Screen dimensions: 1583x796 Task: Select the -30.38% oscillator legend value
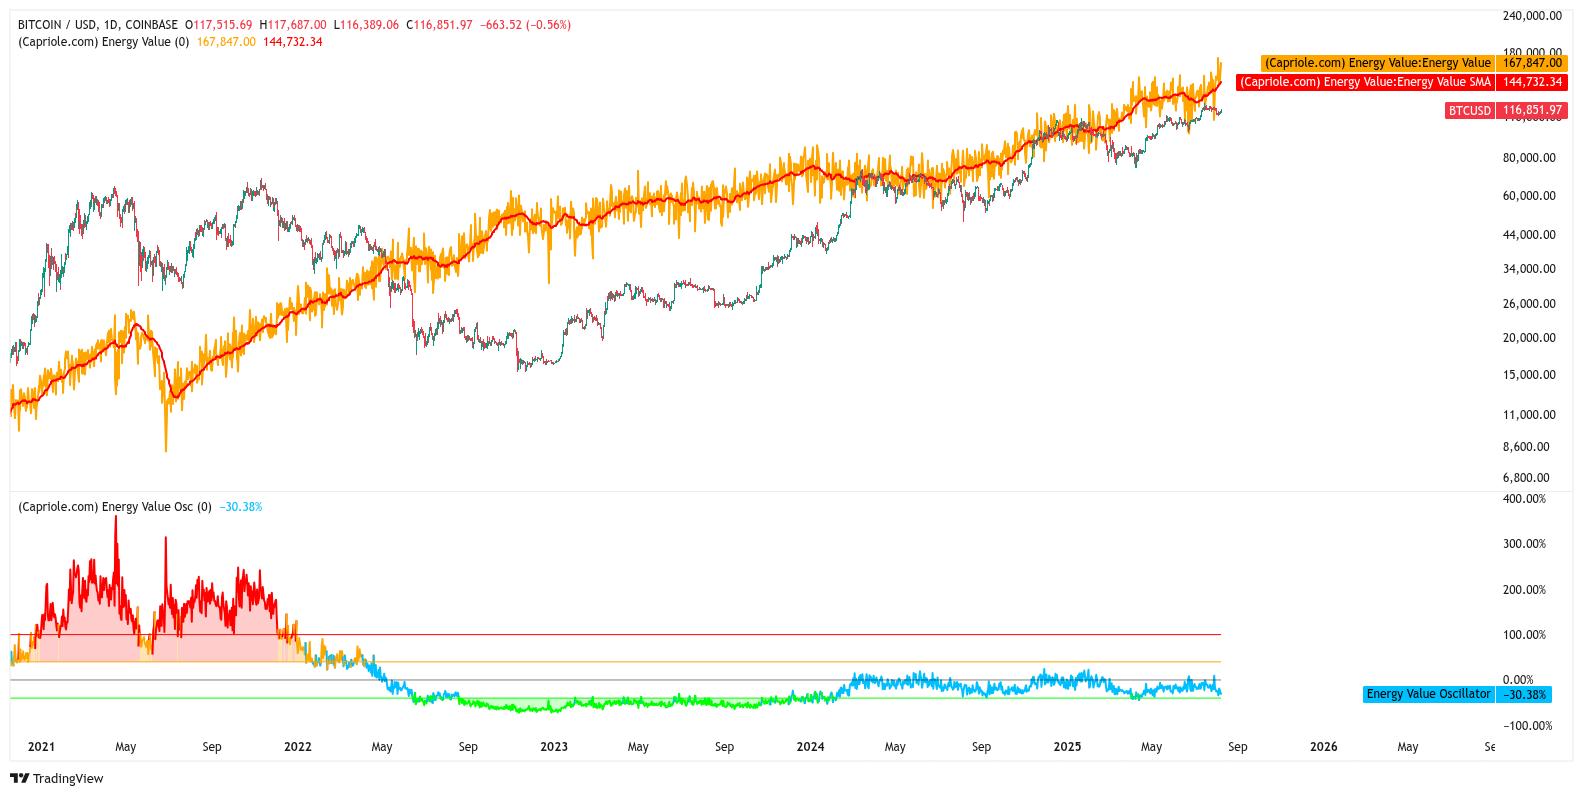241,507
